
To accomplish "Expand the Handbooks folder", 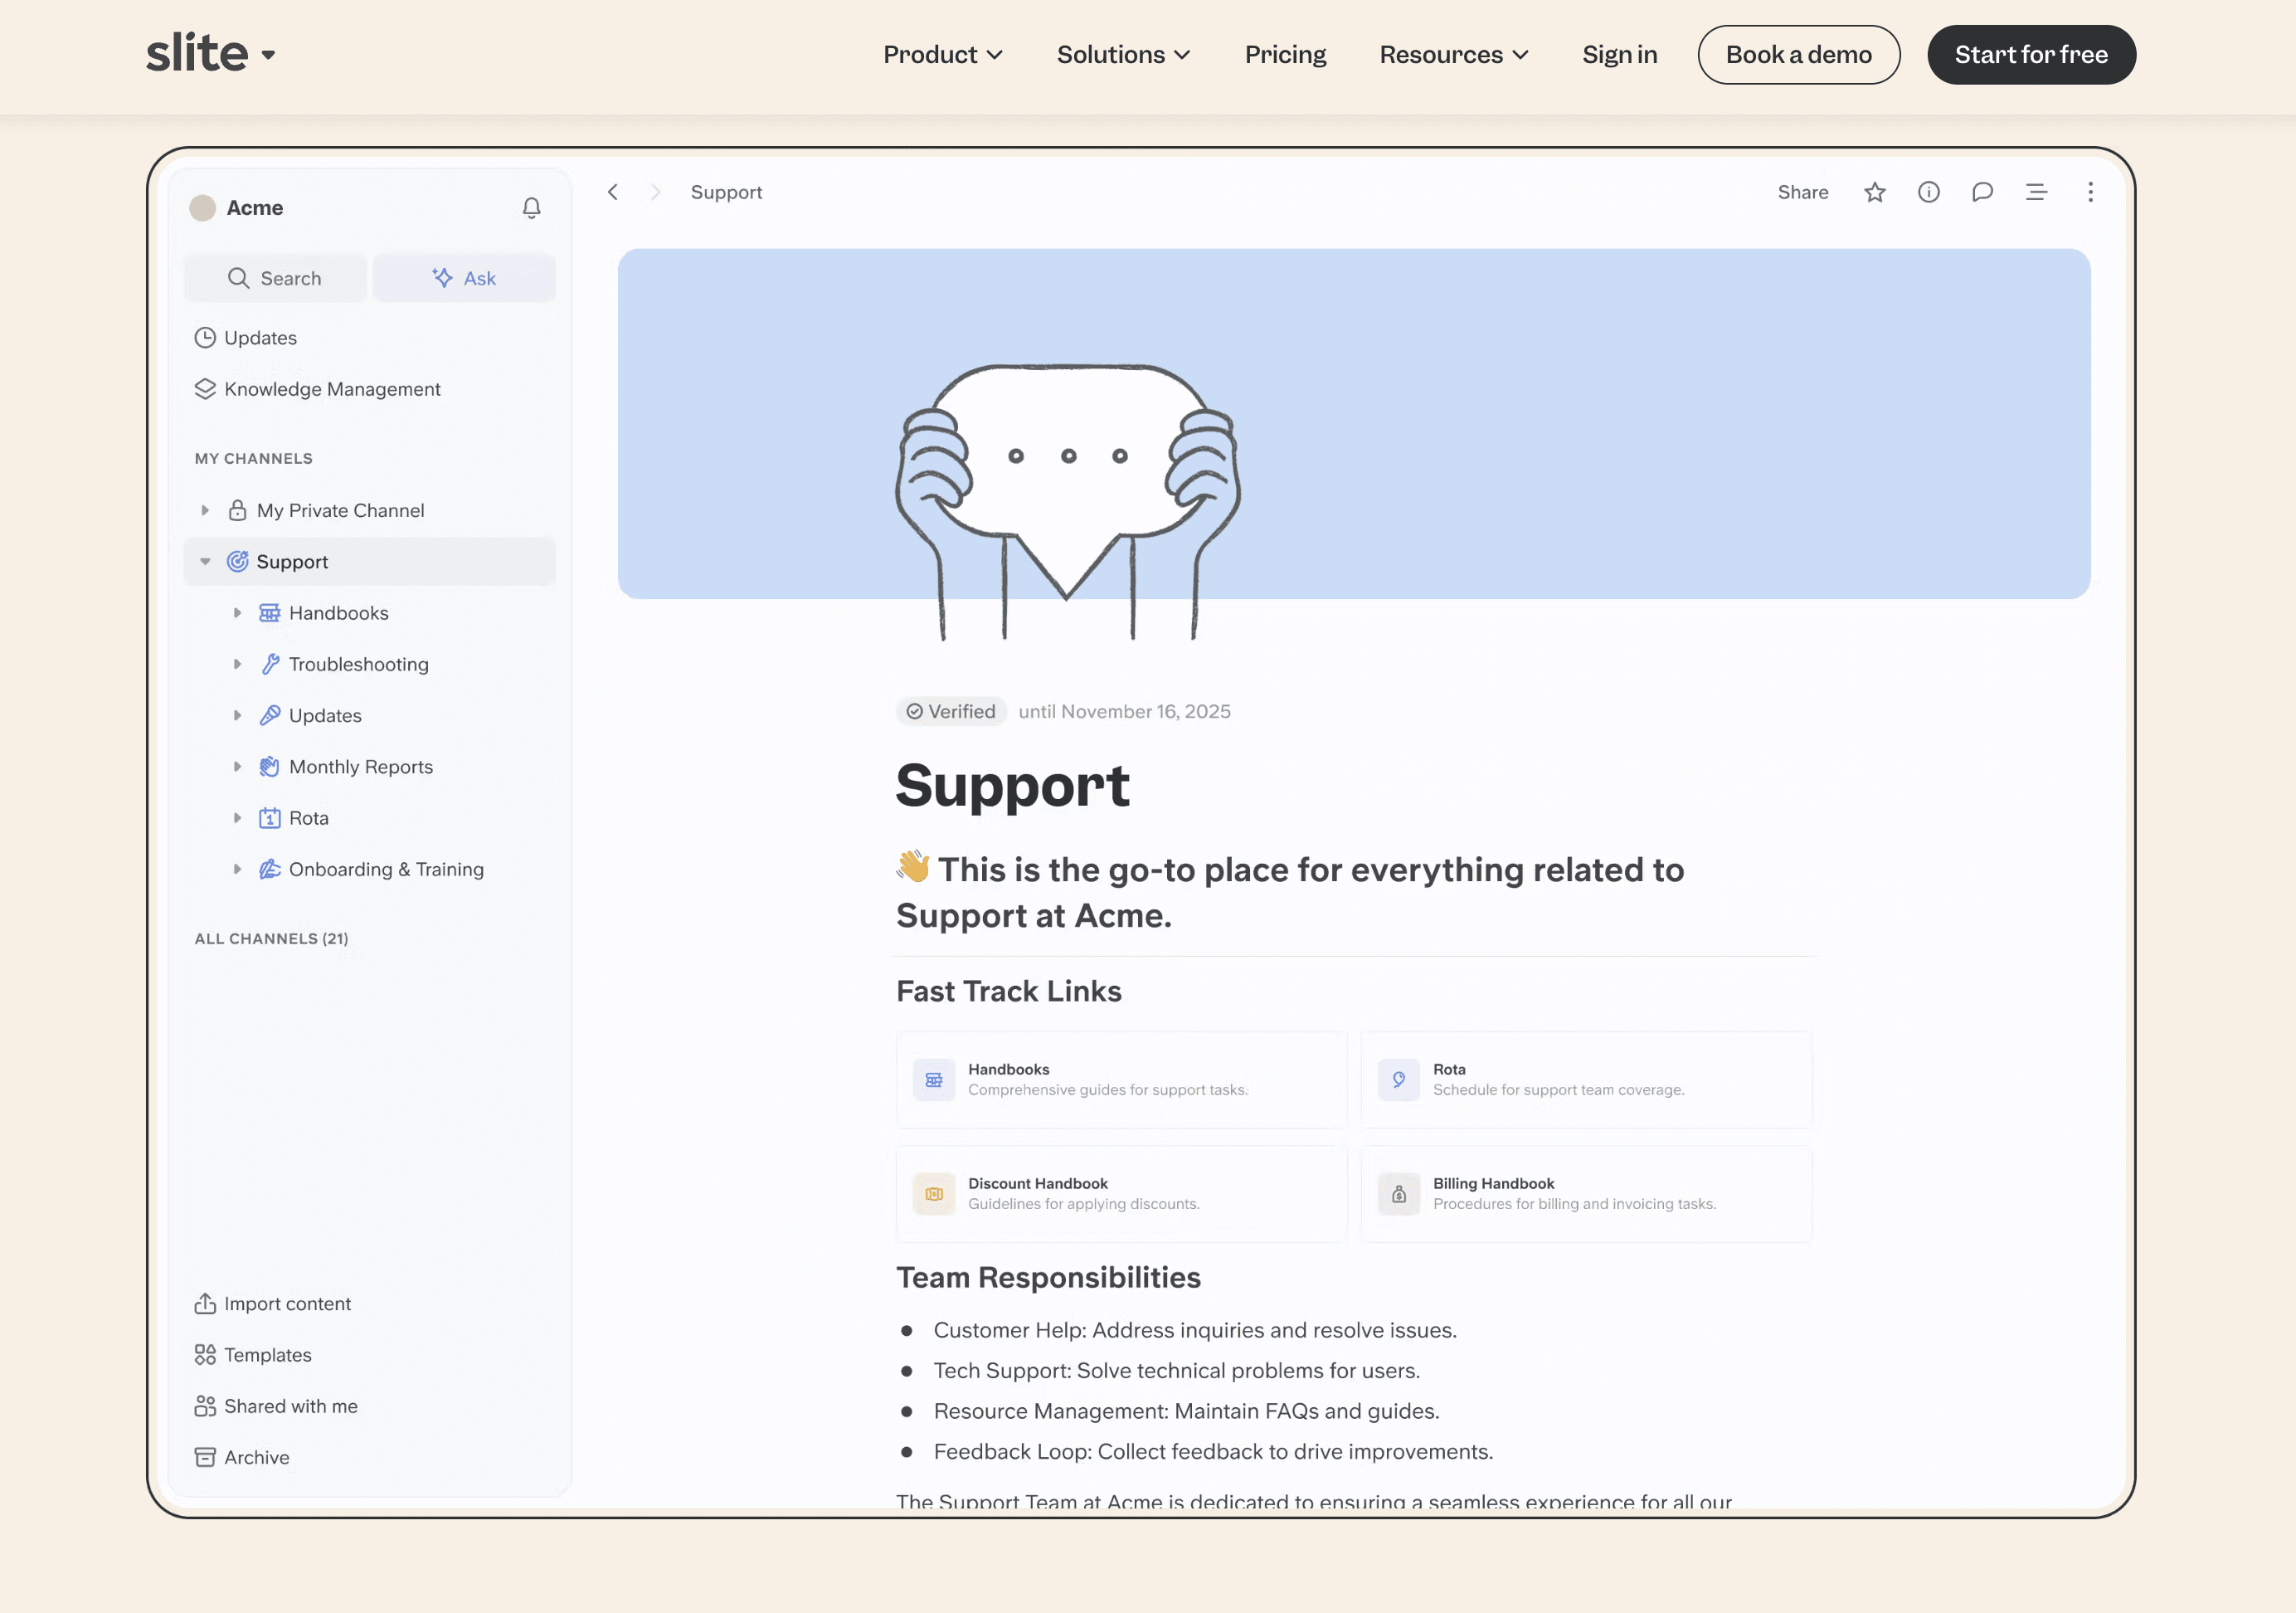I will [237, 613].
